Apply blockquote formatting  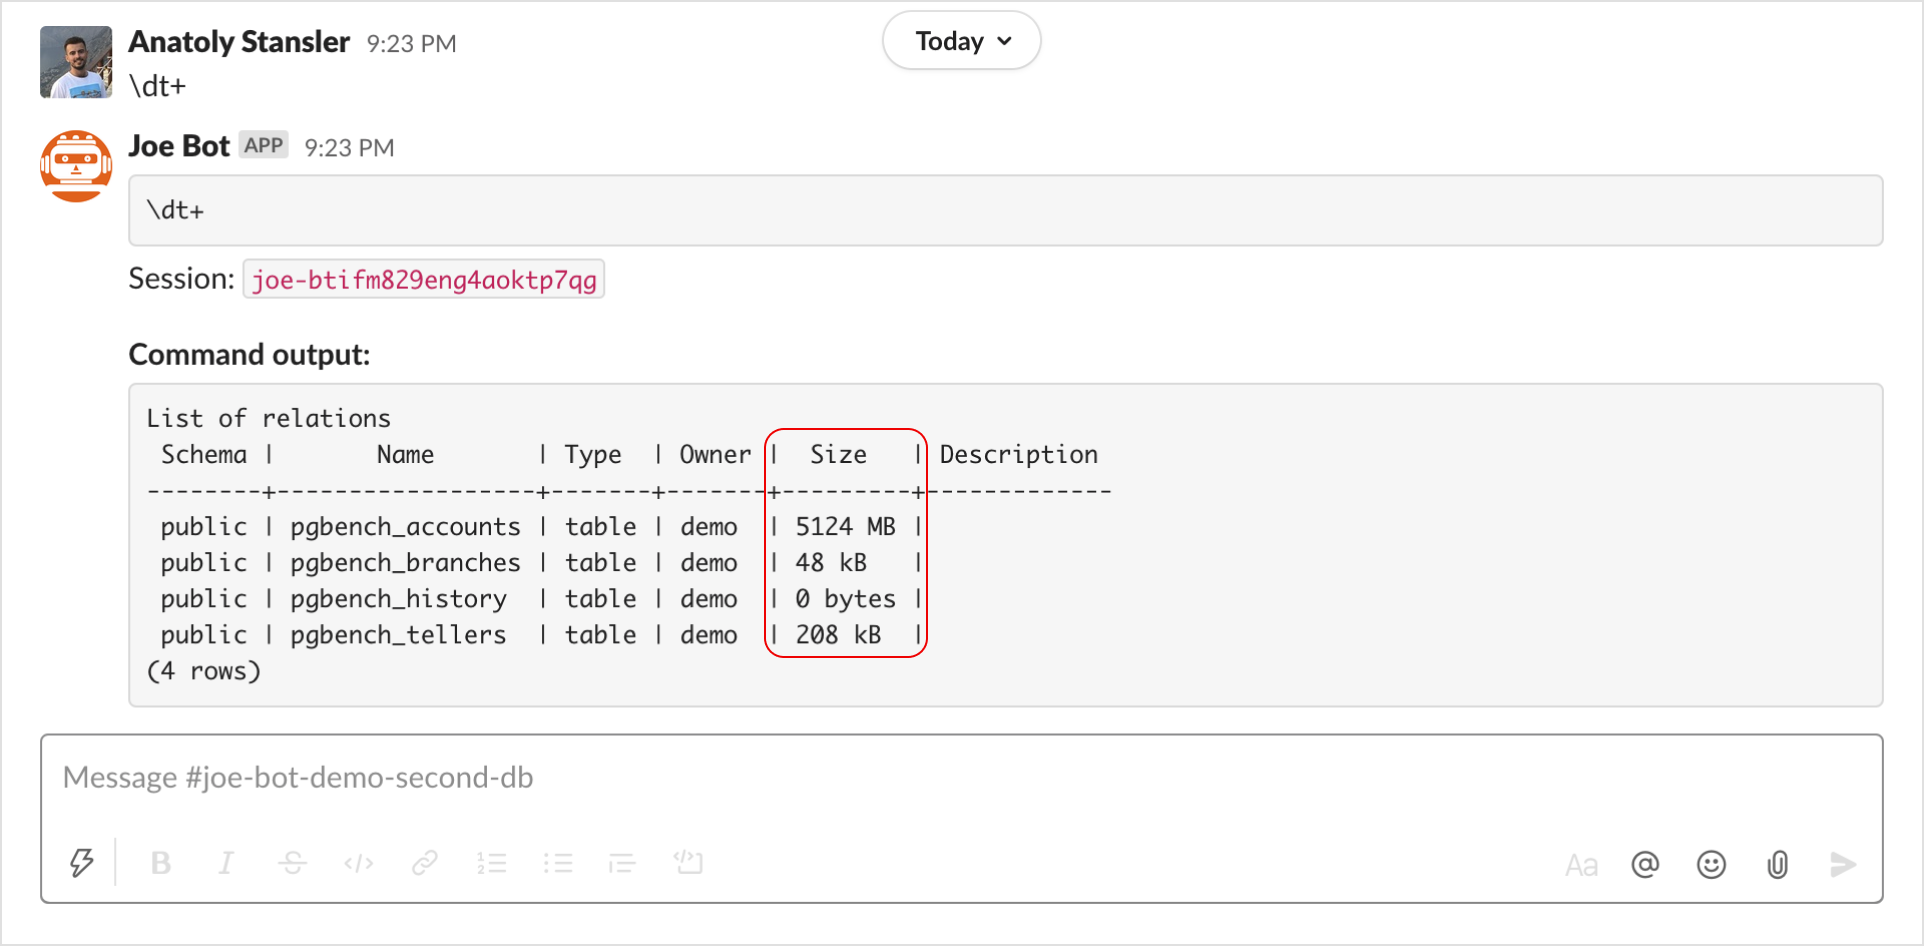point(622,863)
